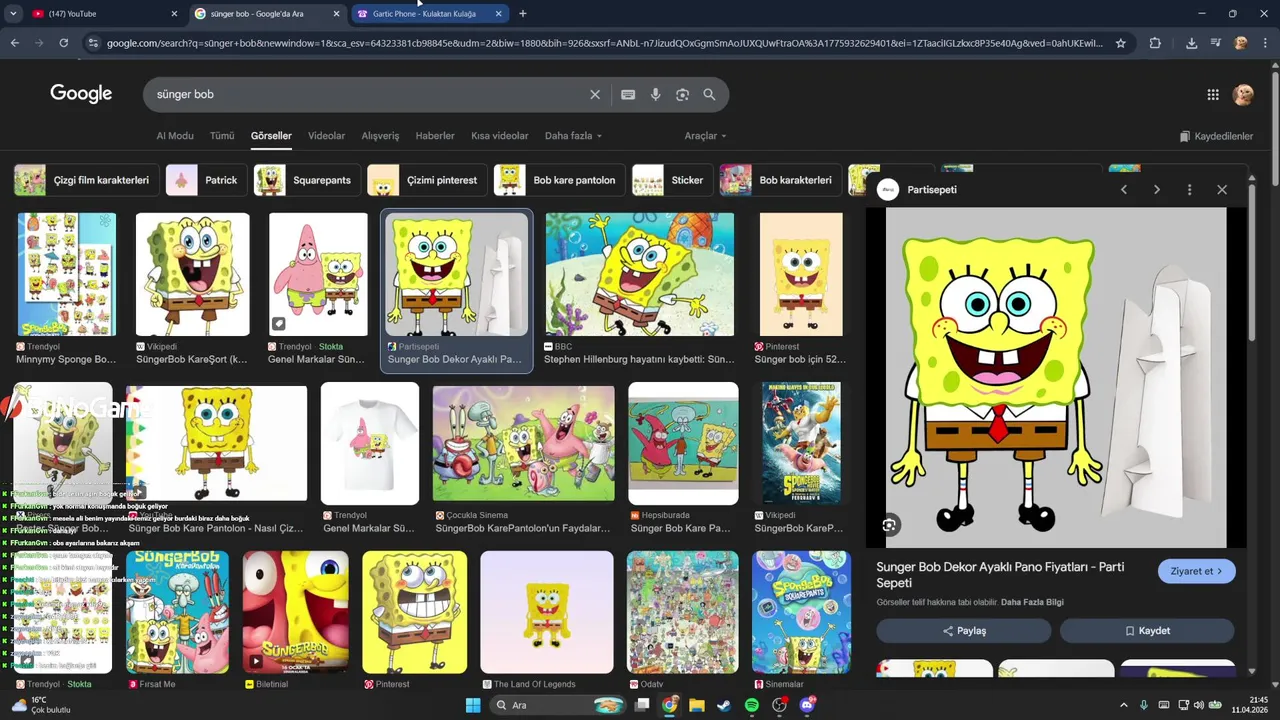Go to Google home via logo
1280x720 pixels.
[x=81, y=94]
